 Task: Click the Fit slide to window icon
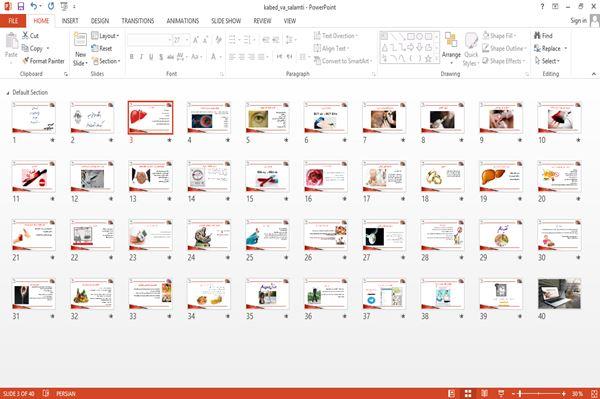(594, 393)
